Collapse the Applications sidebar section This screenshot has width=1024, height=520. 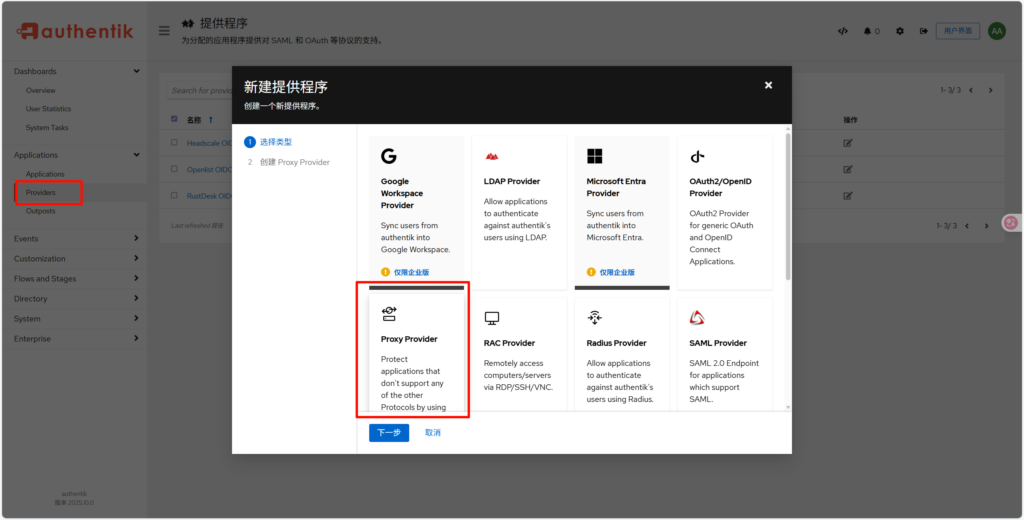(x=77, y=155)
